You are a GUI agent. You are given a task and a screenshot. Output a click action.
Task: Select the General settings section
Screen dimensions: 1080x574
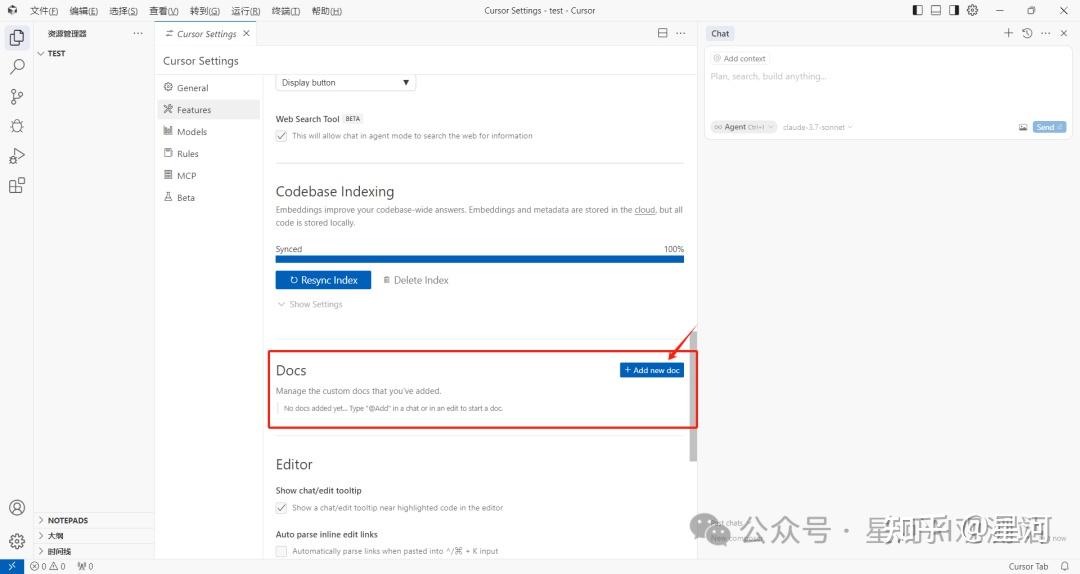[209, 88]
